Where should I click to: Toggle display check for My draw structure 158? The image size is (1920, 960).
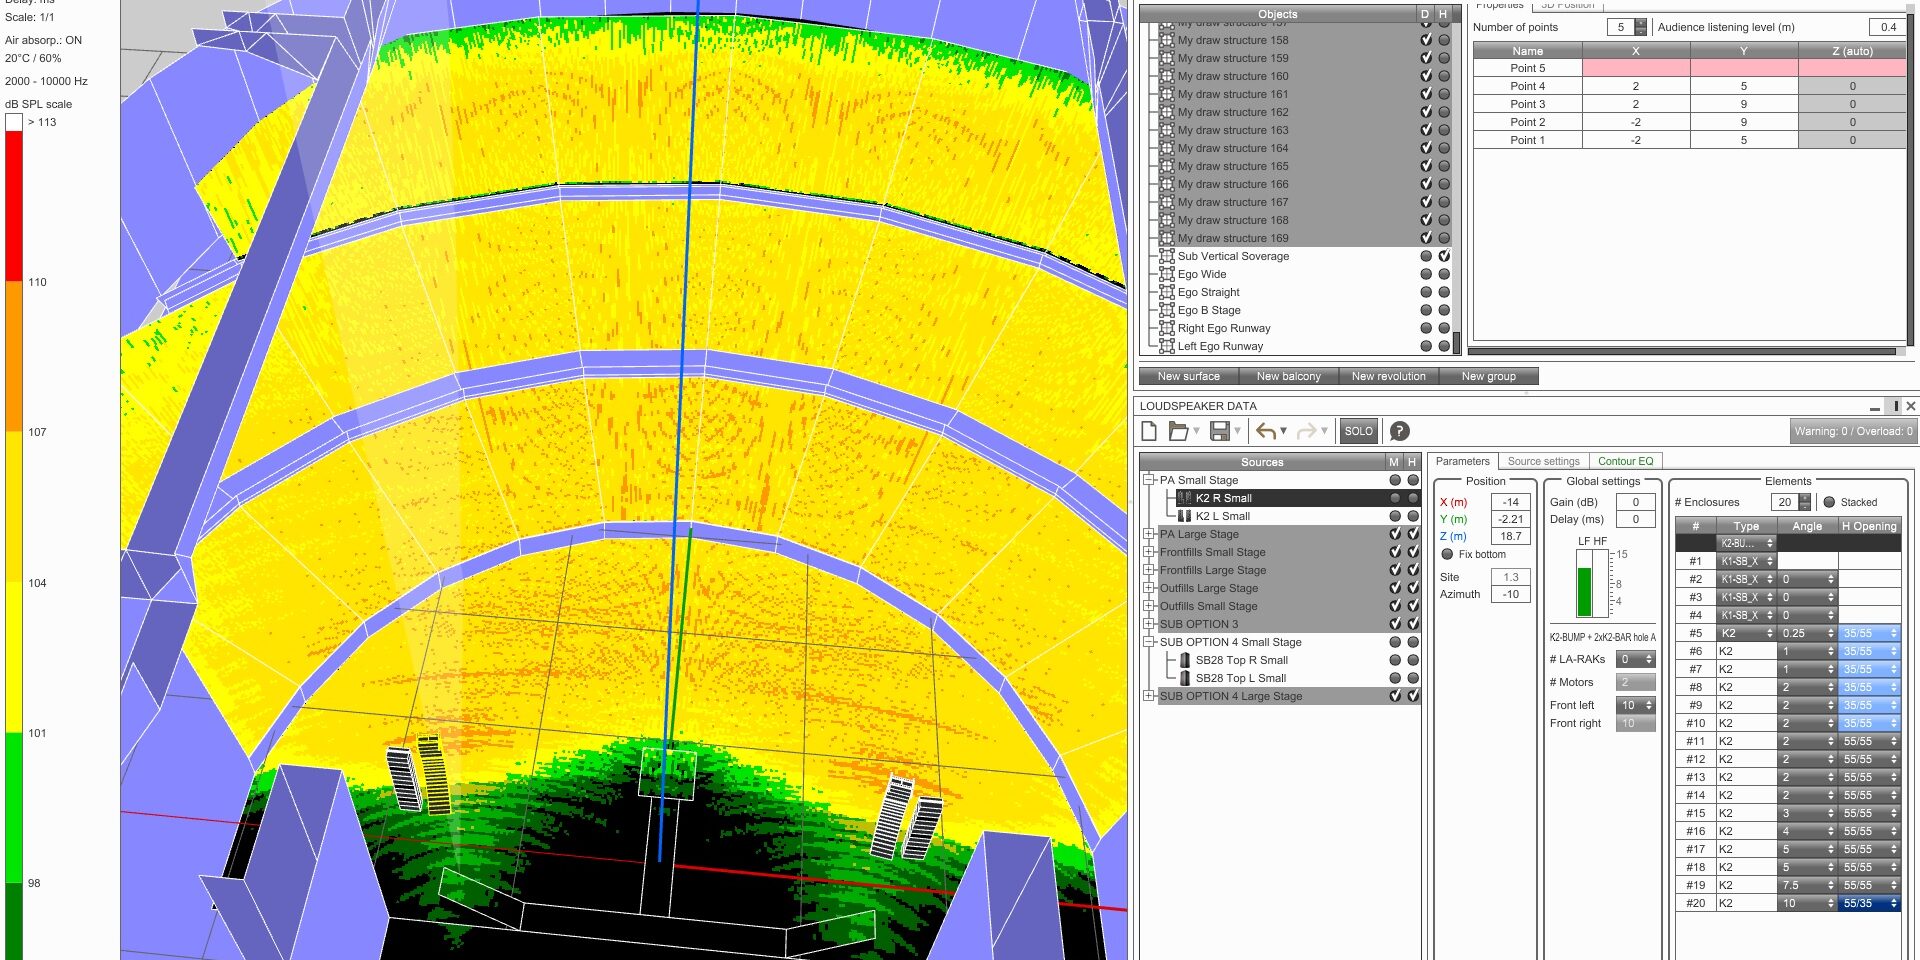tap(1426, 40)
